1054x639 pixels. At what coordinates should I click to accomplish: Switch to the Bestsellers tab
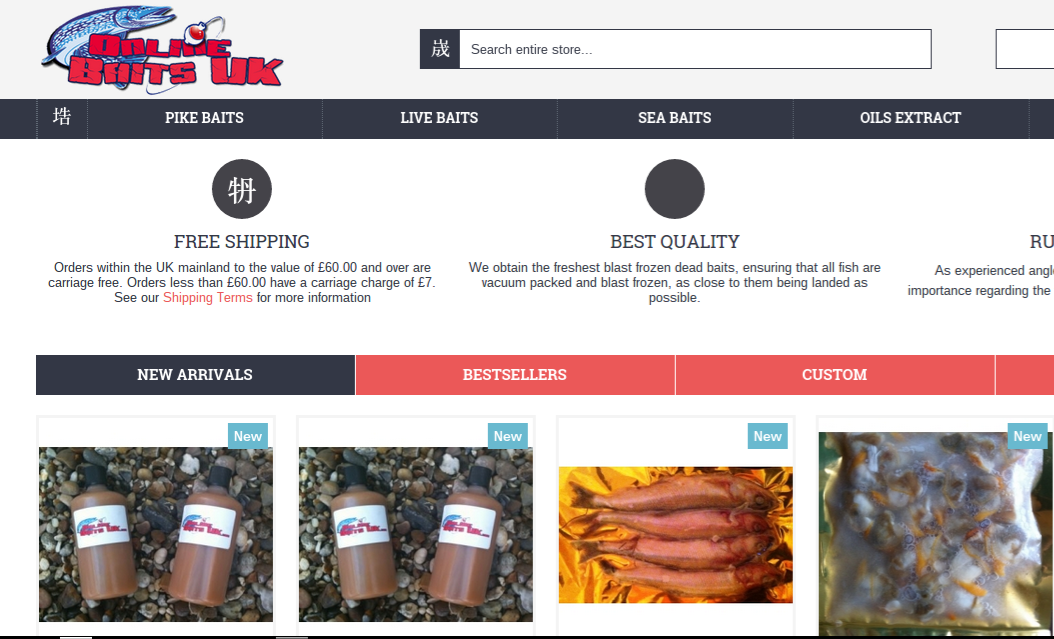click(x=515, y=375)
